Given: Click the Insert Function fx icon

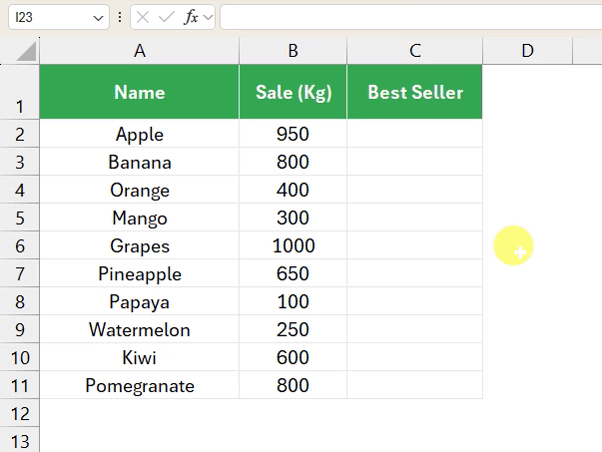Looking at the screenshot, I should (x=191, y=17).
